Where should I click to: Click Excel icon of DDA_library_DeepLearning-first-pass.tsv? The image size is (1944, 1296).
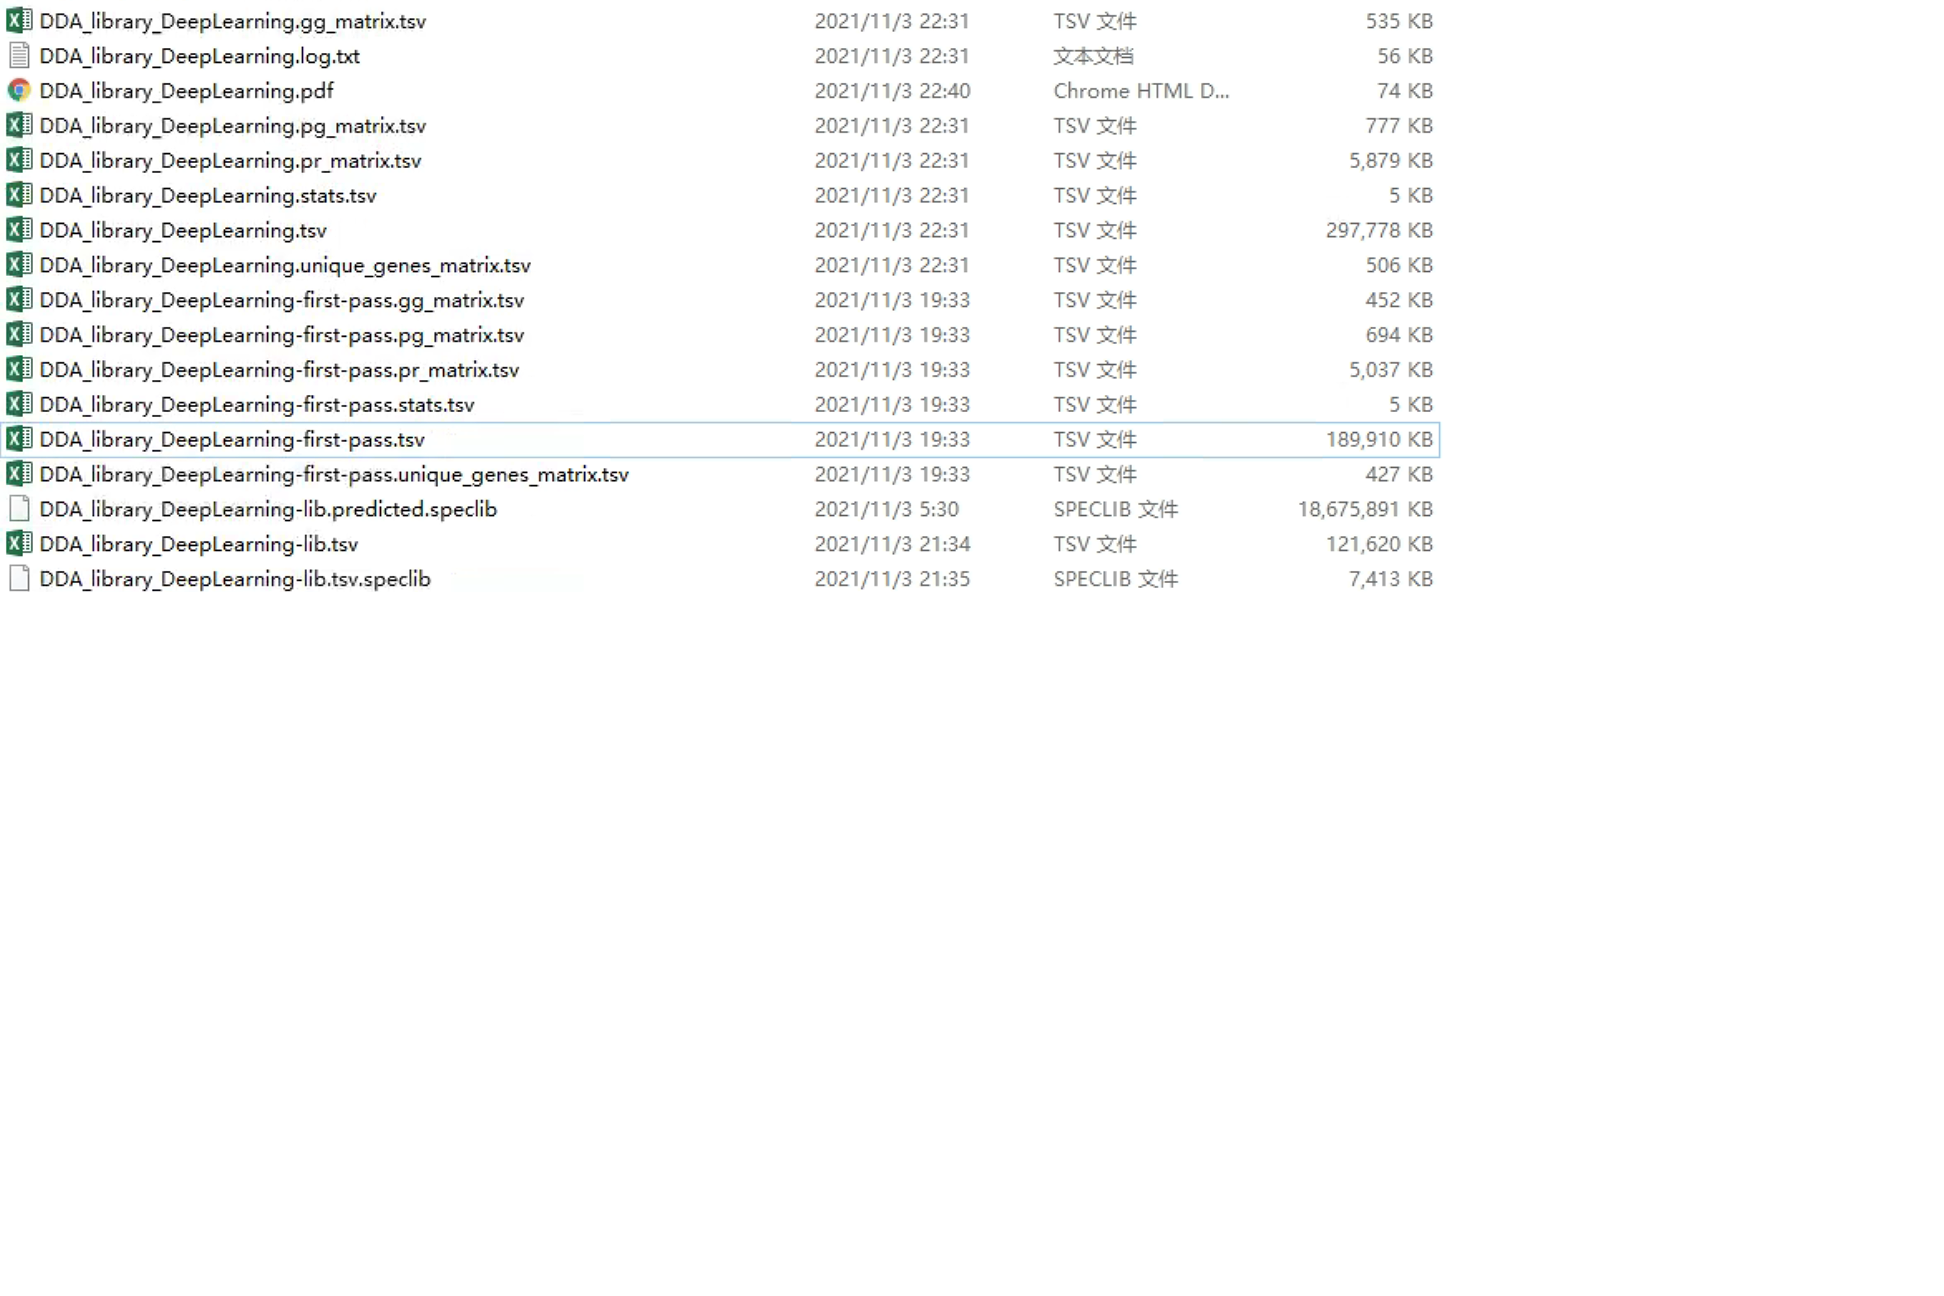click(x=19, y=439)
